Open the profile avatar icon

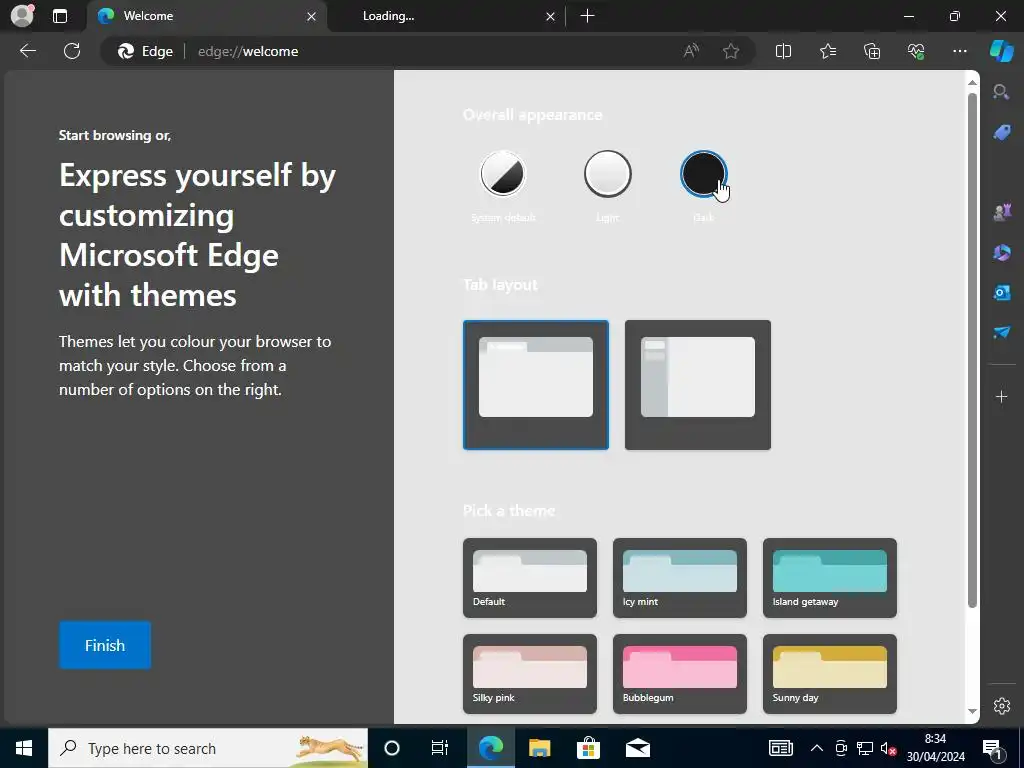22,16
